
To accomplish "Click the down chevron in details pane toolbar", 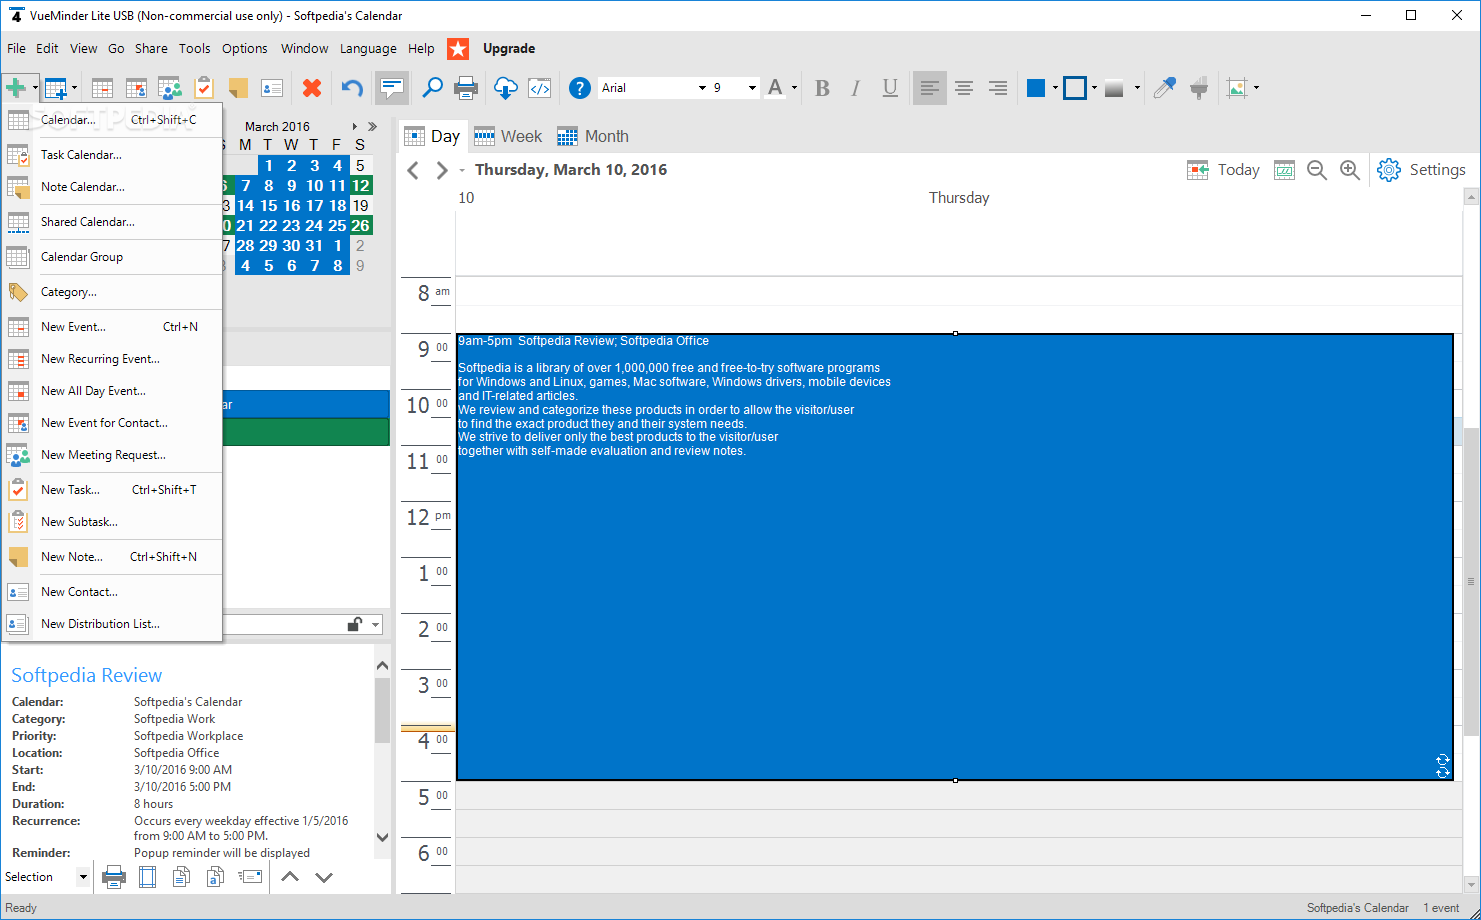I will [x=324, y=877].
